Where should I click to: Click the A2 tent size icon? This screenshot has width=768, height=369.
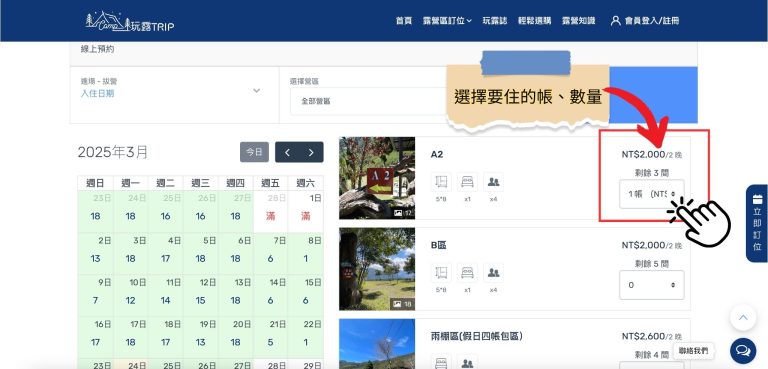coord(441,182)
